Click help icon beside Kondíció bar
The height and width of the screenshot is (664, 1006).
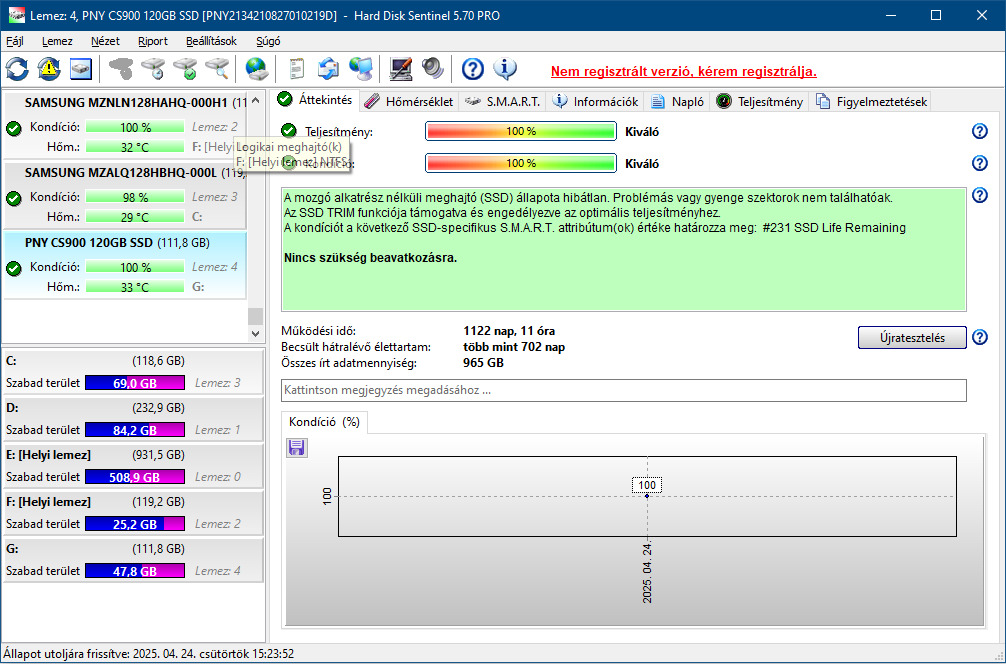point(980,163)
